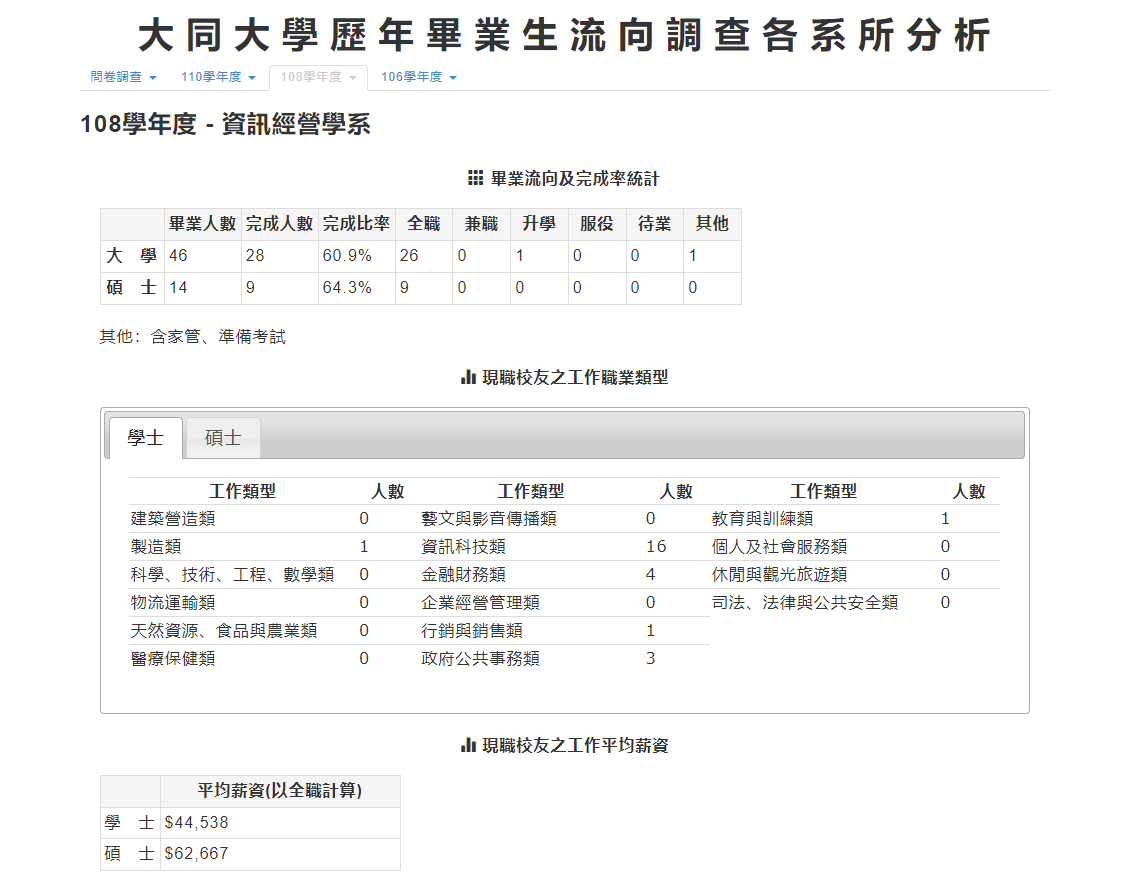Click the 教育與訓練類 row
This screenshot has width=1129, height=893.
[855, 519]
